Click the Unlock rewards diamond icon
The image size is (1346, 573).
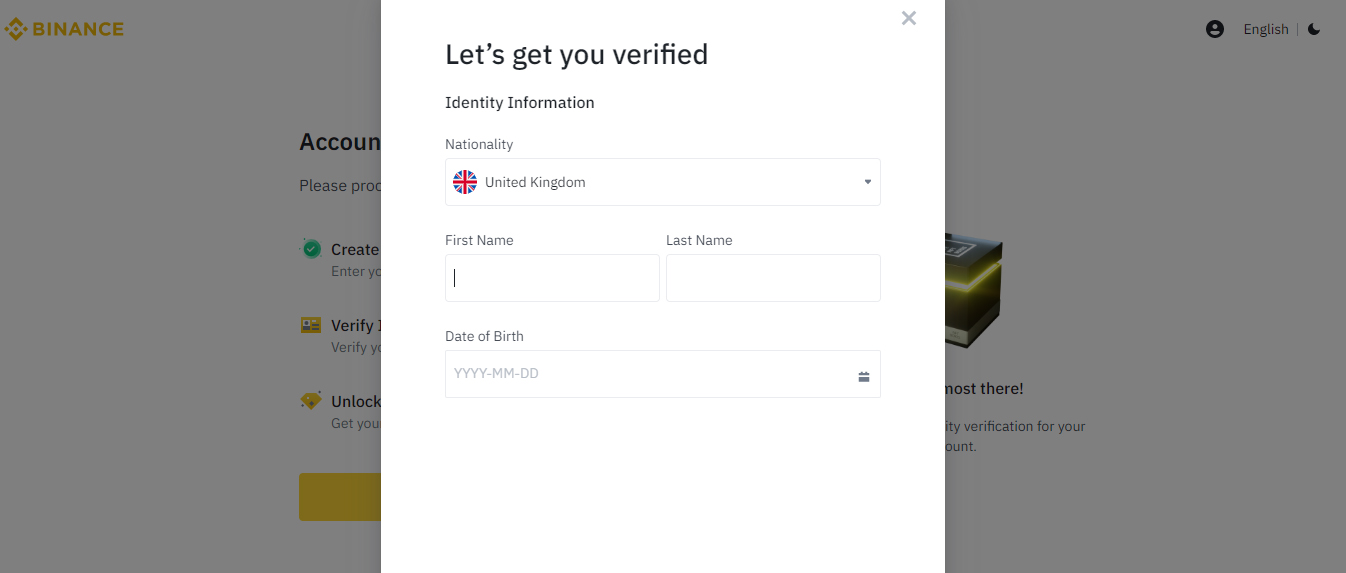tap(311, 400)
